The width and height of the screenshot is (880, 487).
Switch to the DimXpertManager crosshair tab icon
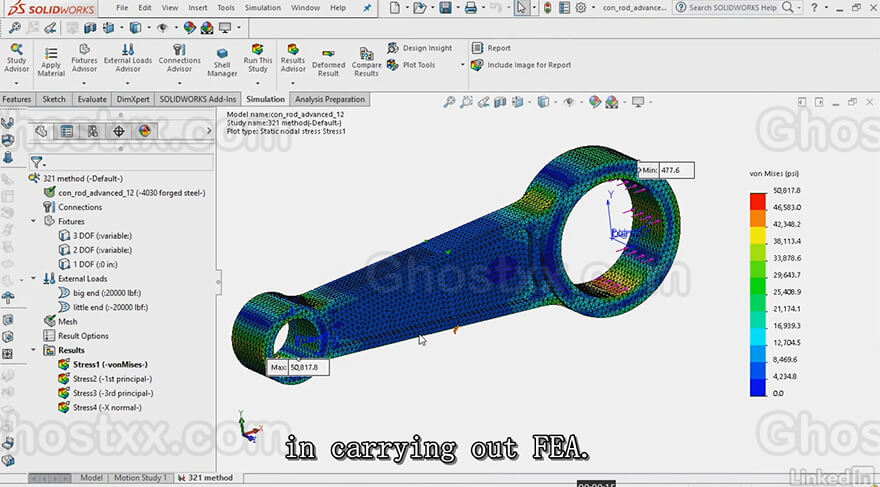point(118,131)
